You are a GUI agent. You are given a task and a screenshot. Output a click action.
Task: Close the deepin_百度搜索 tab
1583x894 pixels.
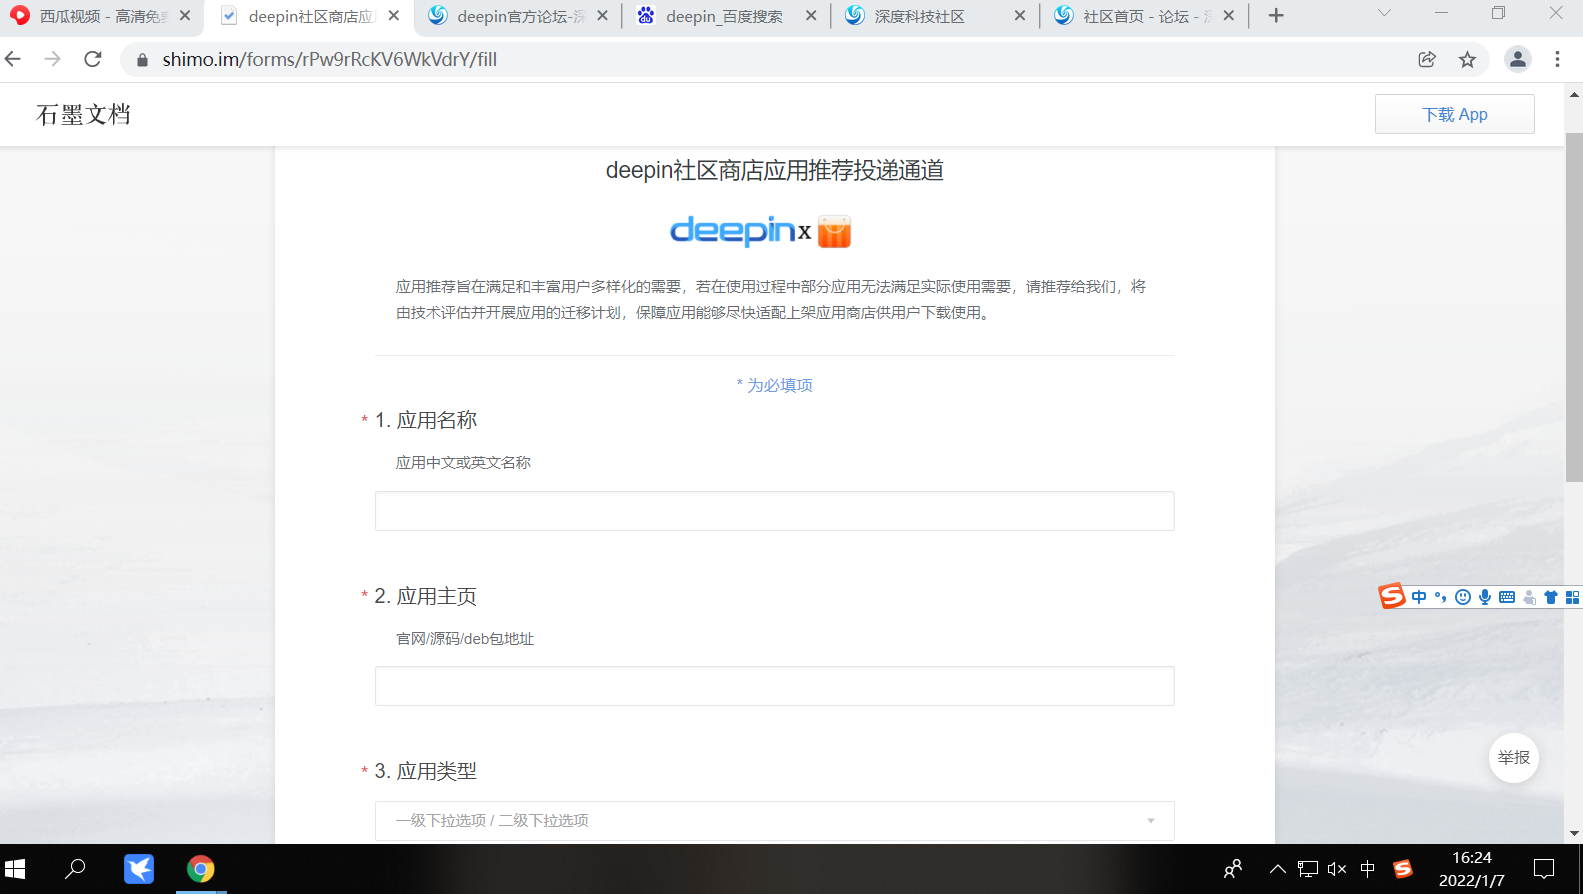click(x=811, y=16)
